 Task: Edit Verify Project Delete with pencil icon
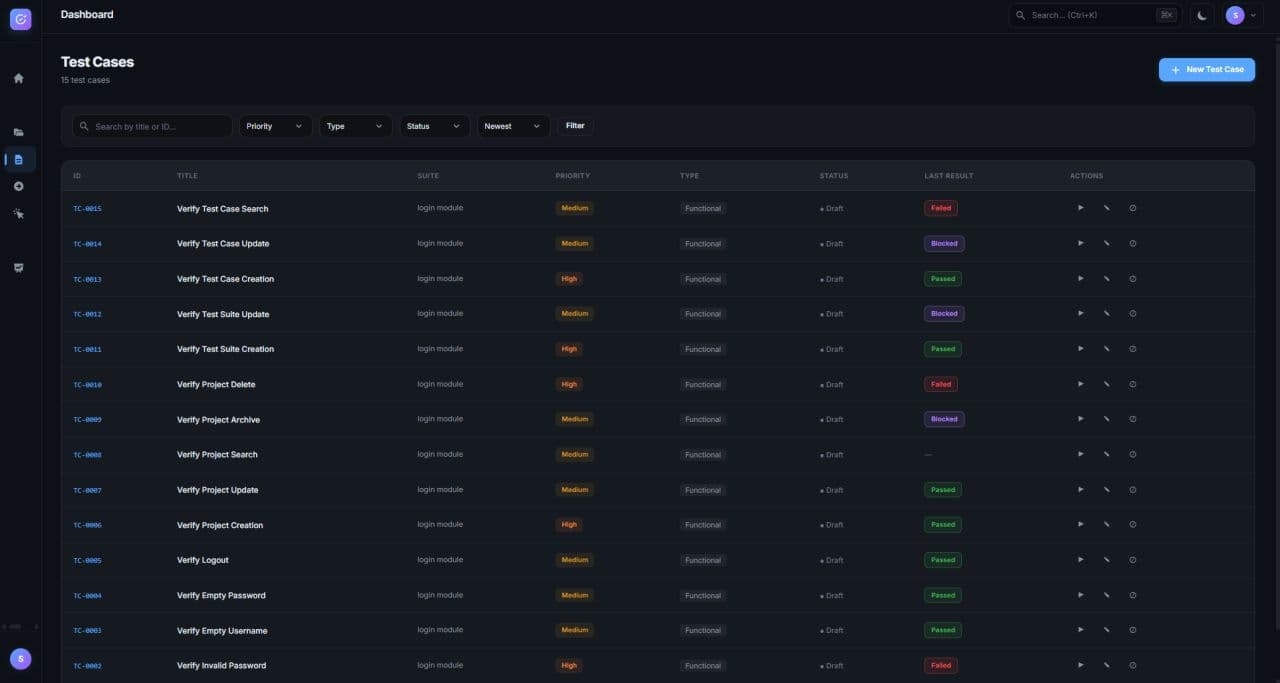1106,384
